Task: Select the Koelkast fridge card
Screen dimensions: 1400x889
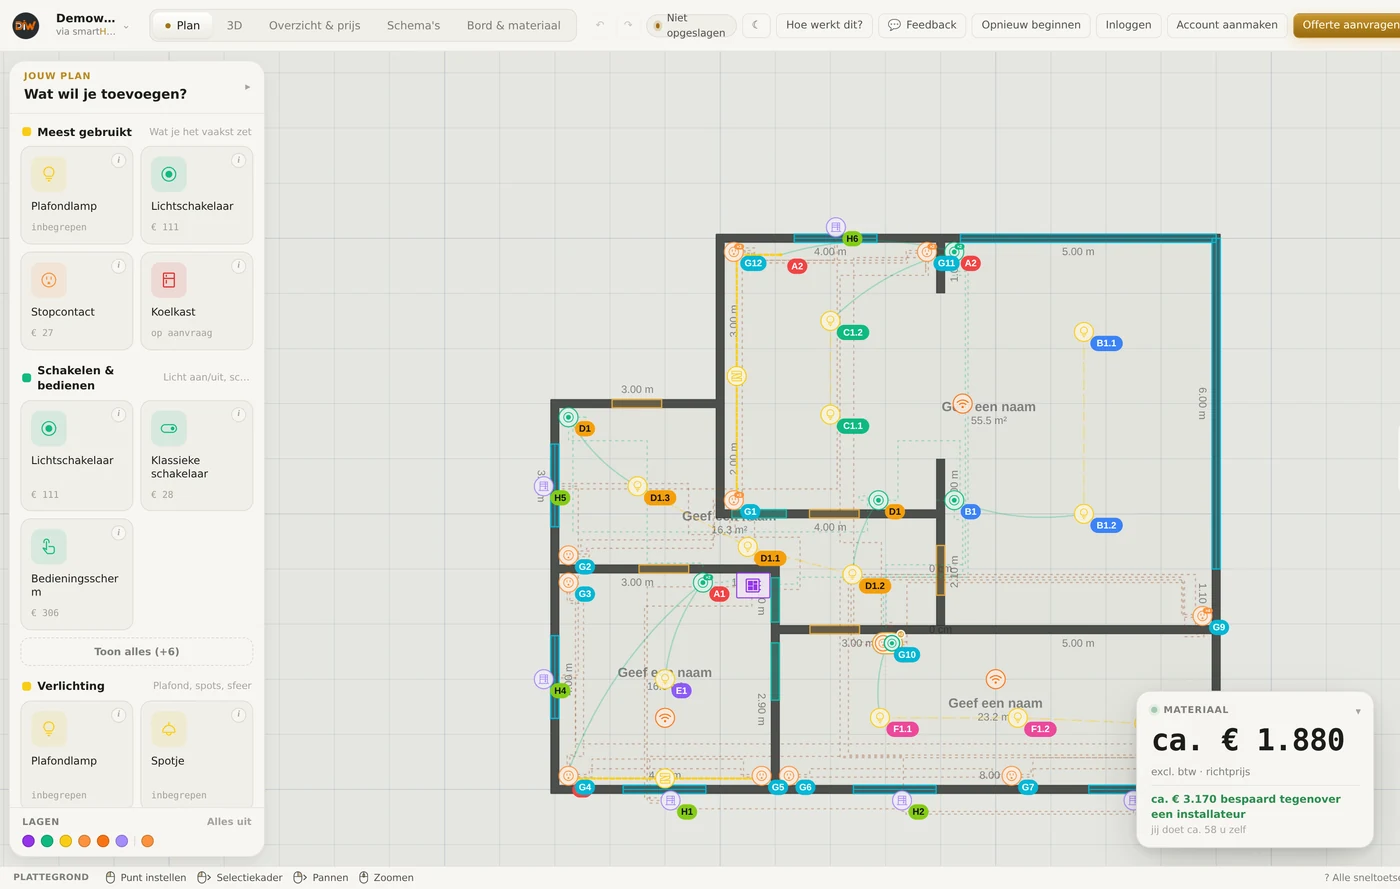Action: (197, 301)
